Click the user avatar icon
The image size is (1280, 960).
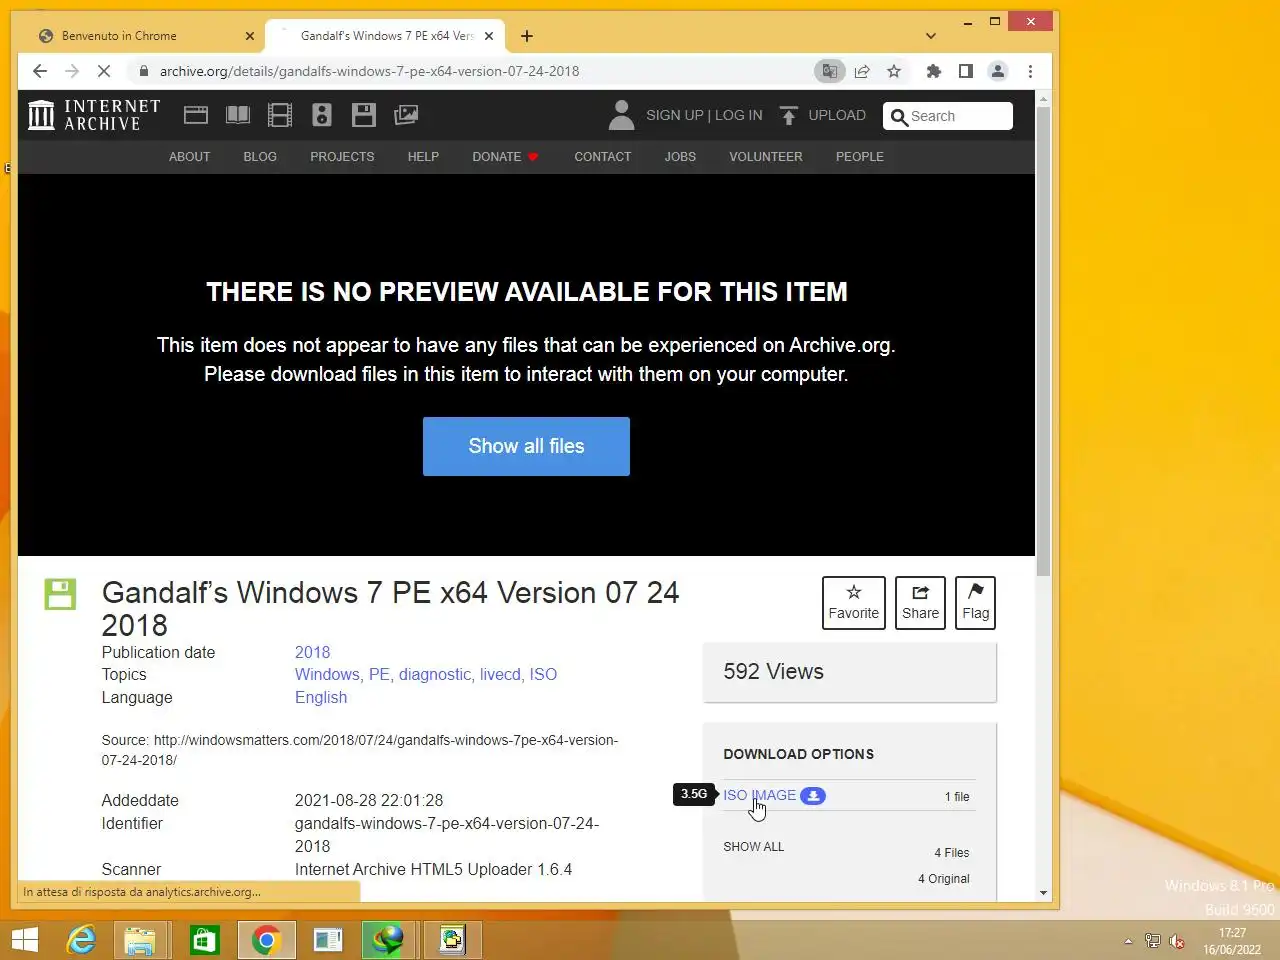pyautogui.click(x=621, y=115)
